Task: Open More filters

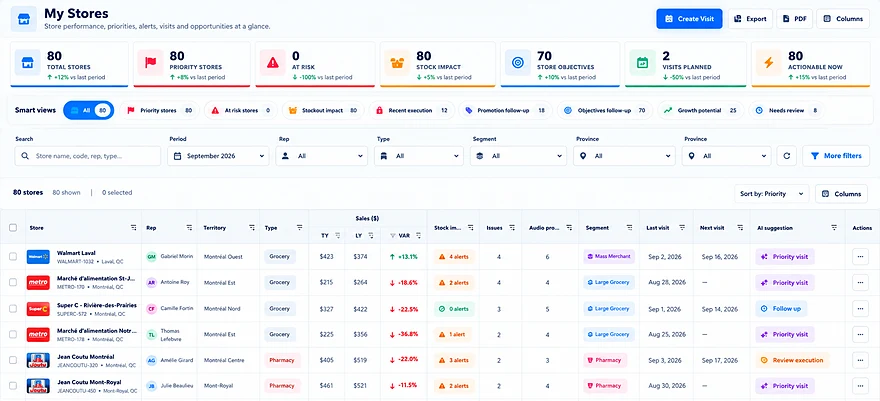Action: (836, 156)
